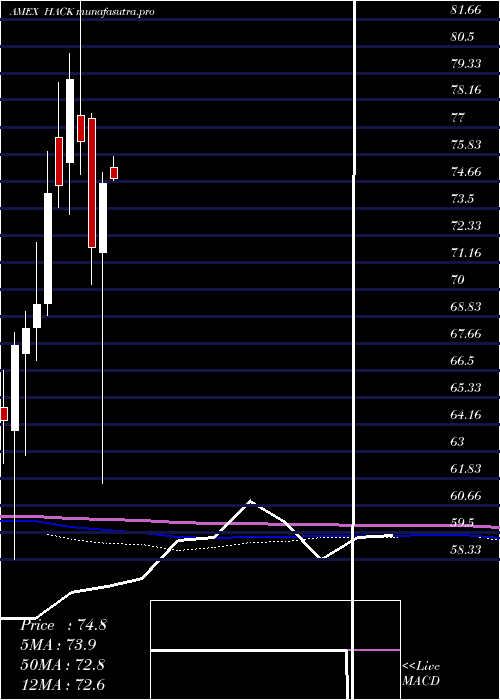Click the 60.66 price axis label

point(466,496)
